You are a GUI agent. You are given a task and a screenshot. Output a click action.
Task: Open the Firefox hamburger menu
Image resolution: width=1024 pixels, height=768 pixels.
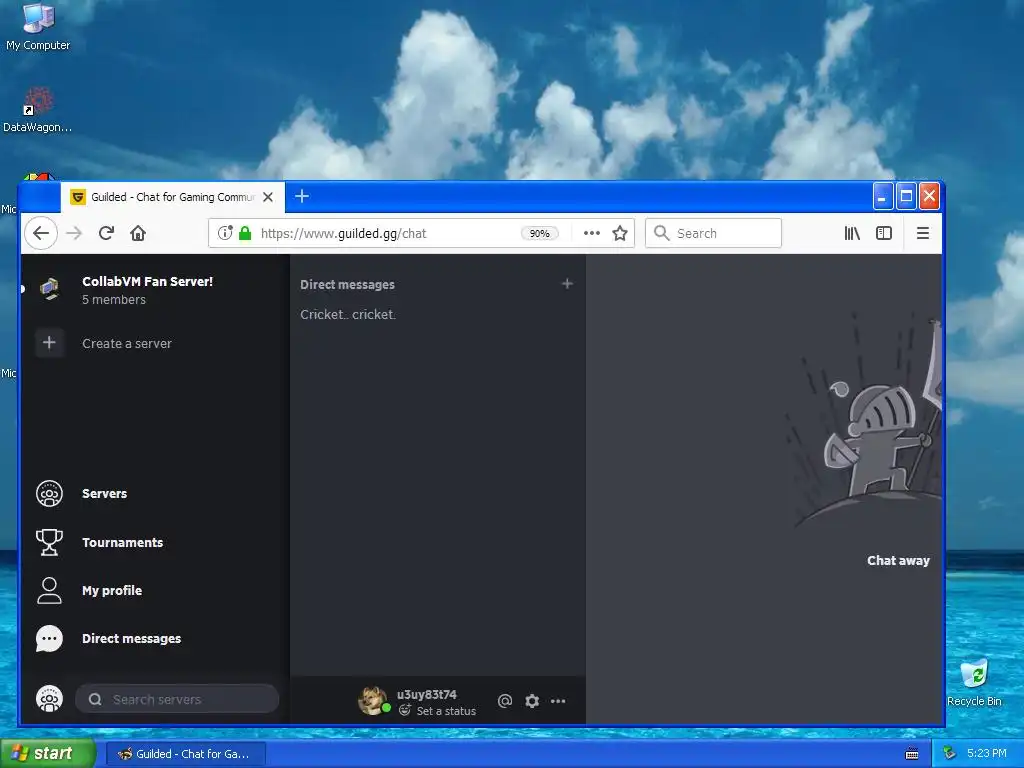923,233
